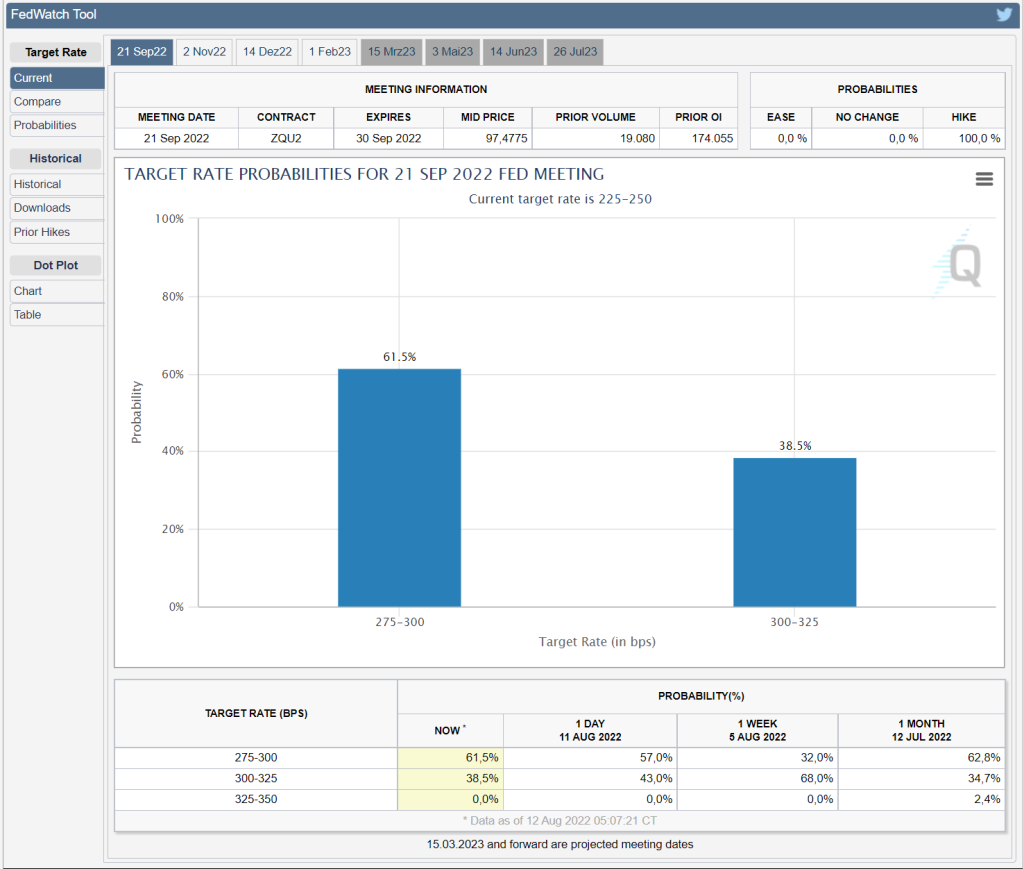The image size is (1024, 869).
Task: Open the Dot Plot Table
Action: (57, 315)
